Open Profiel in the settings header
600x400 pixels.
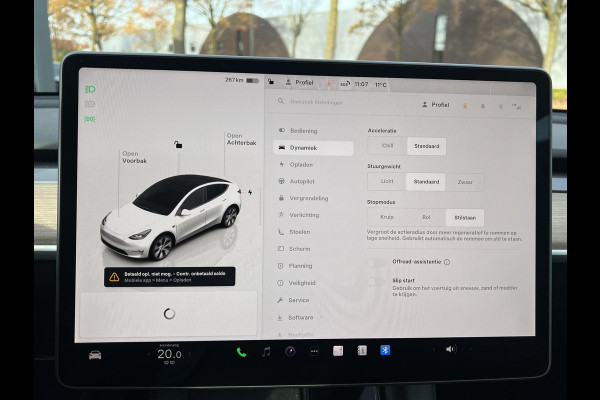435,104
